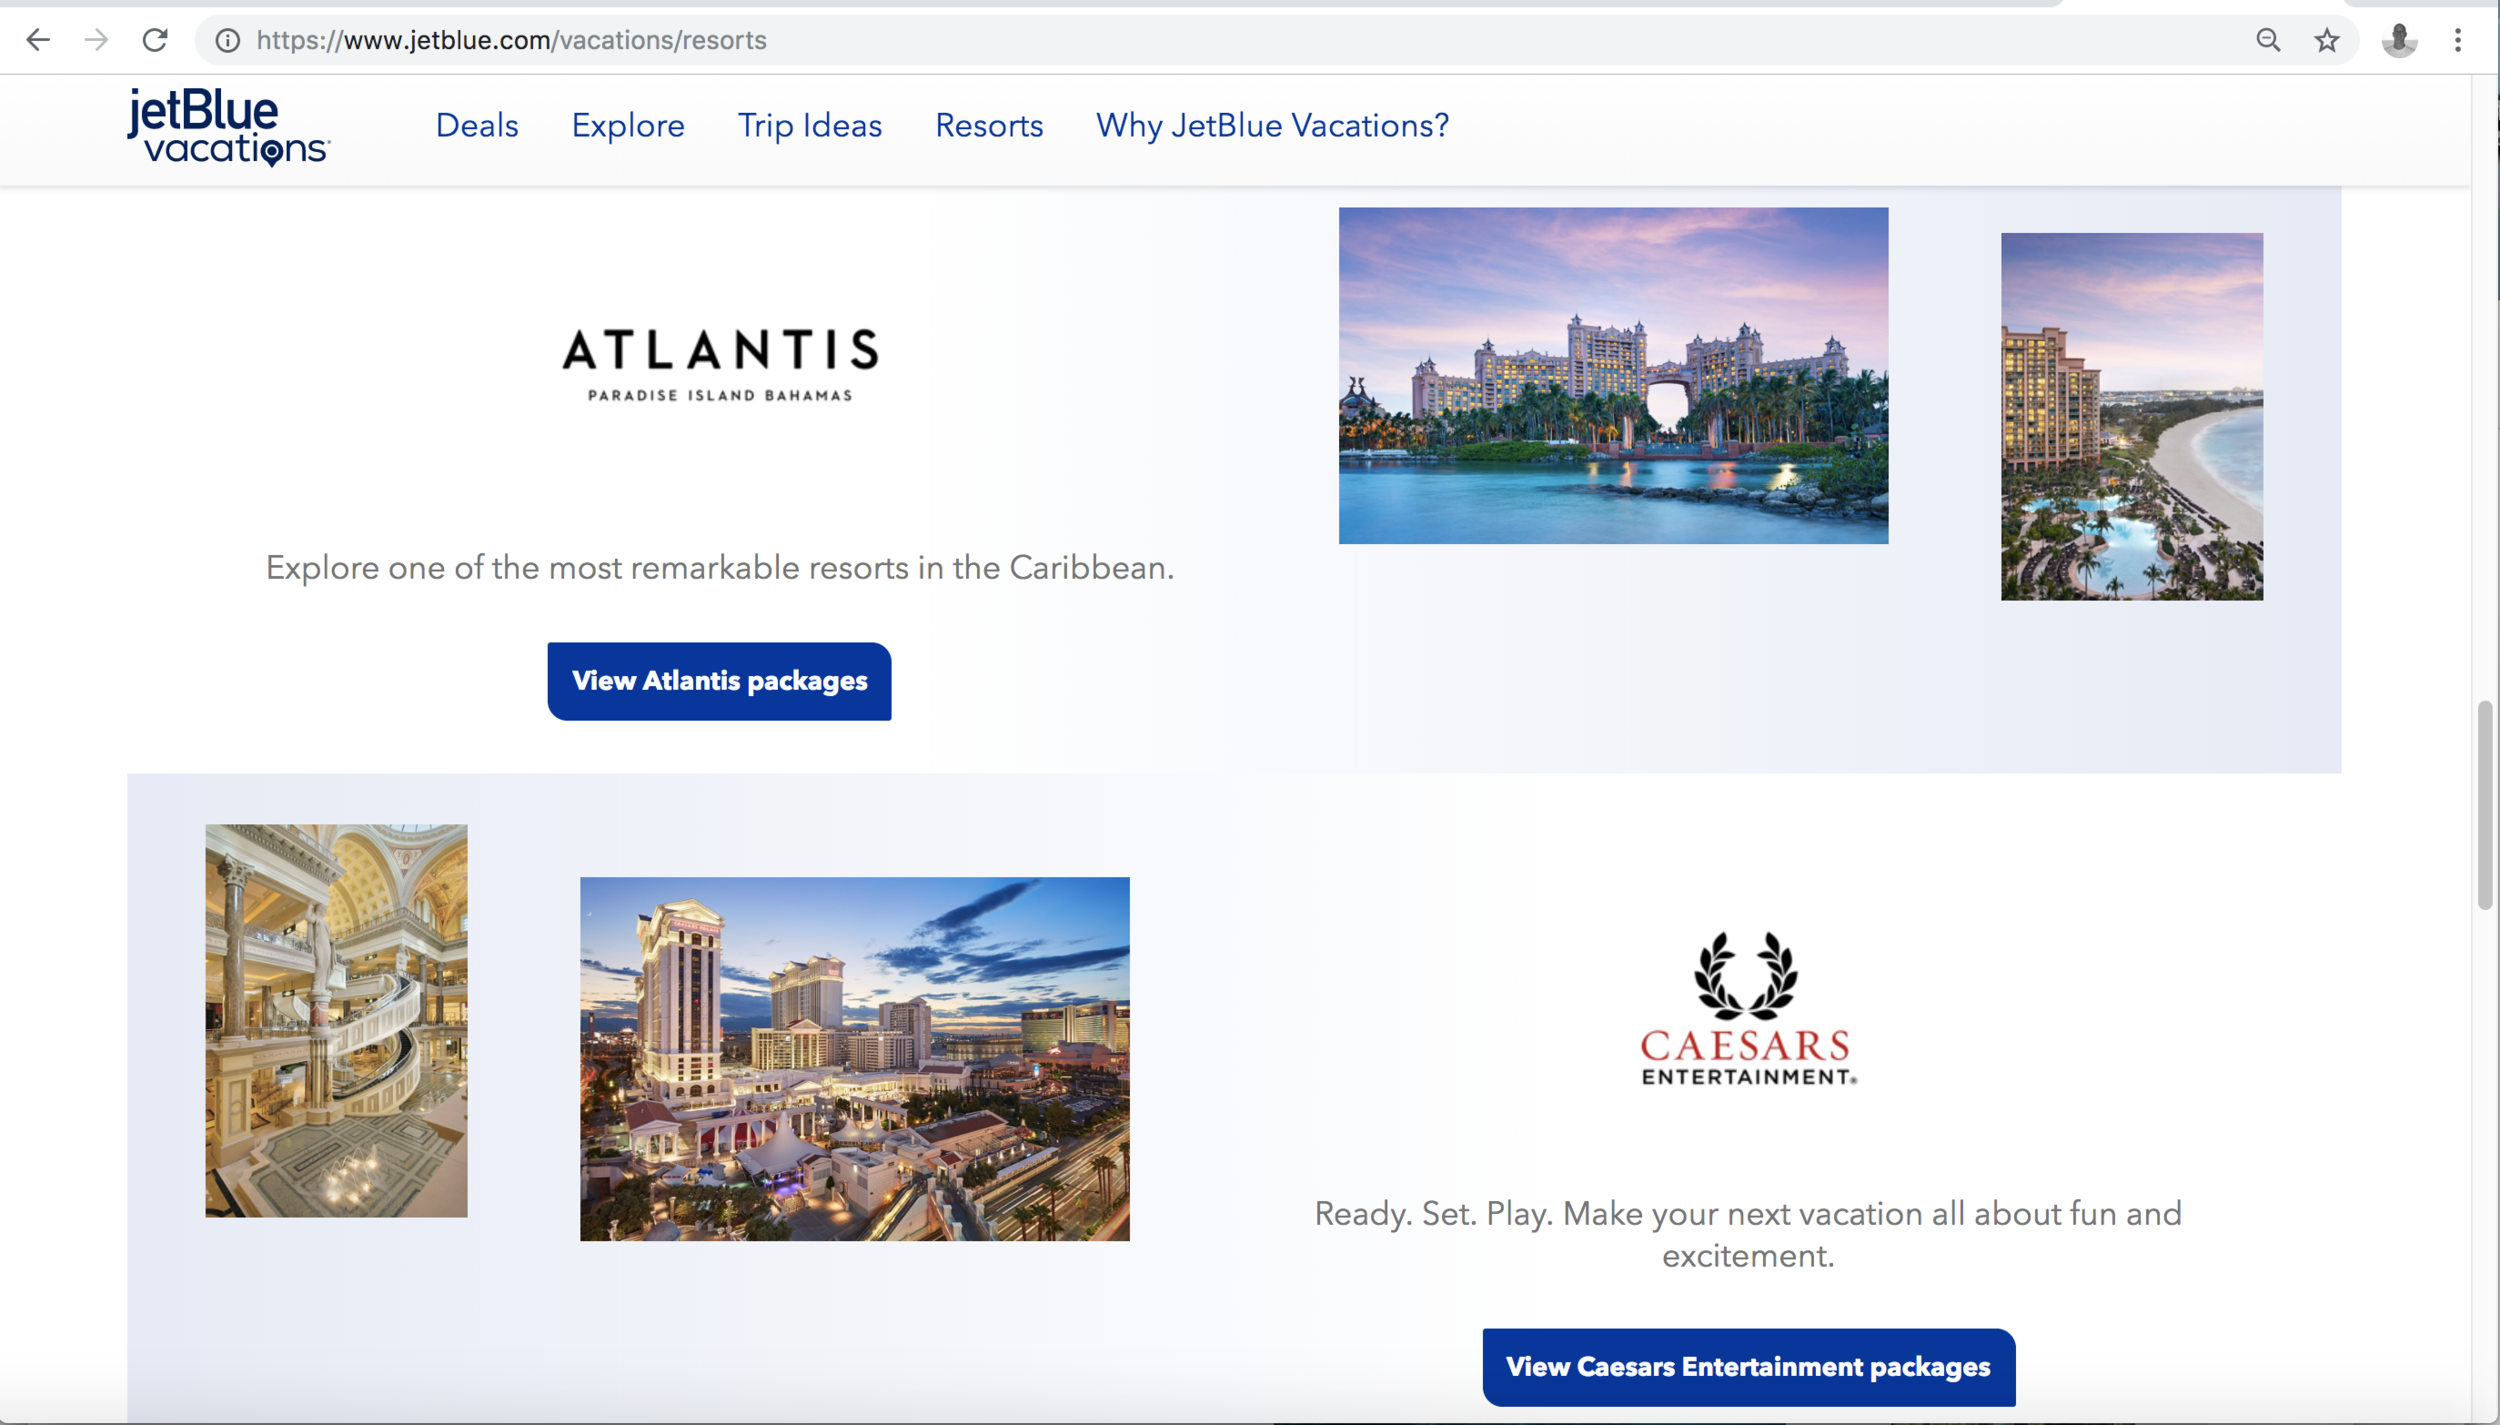
Task: Open Why JetBlue Vacations? nav link
Action: (1272, 126)
